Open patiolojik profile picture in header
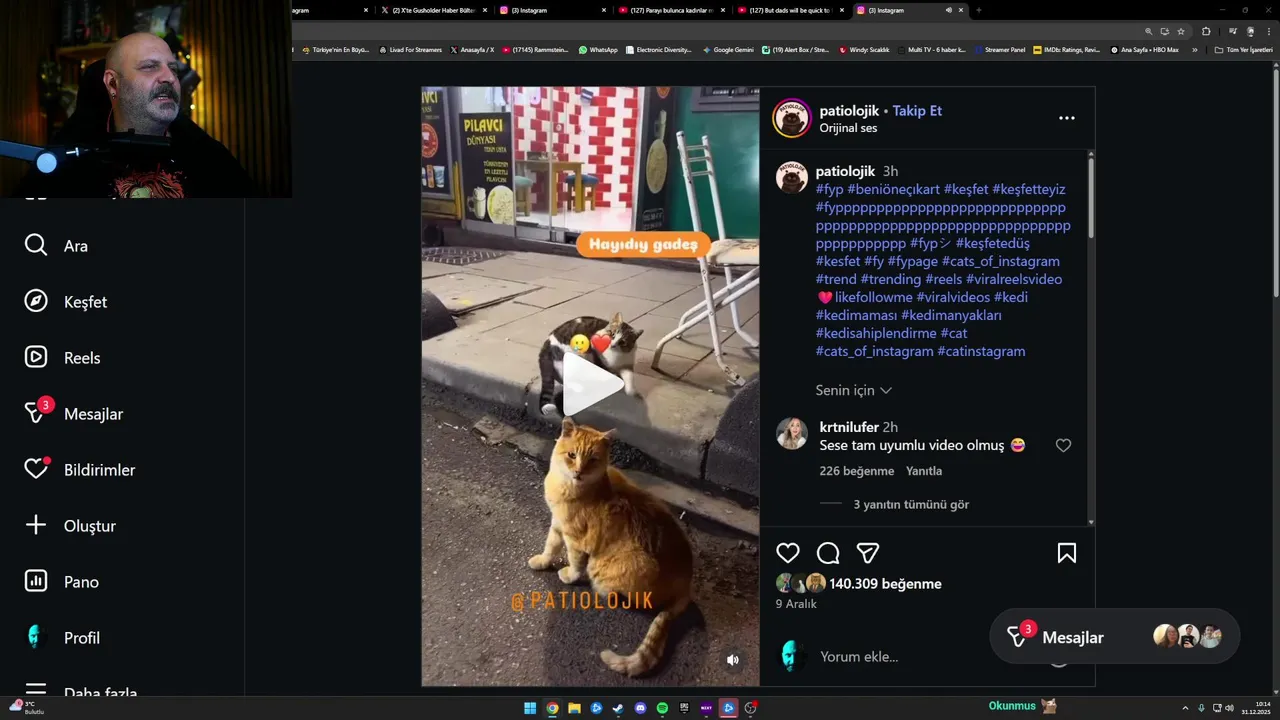 click(791, 118)
